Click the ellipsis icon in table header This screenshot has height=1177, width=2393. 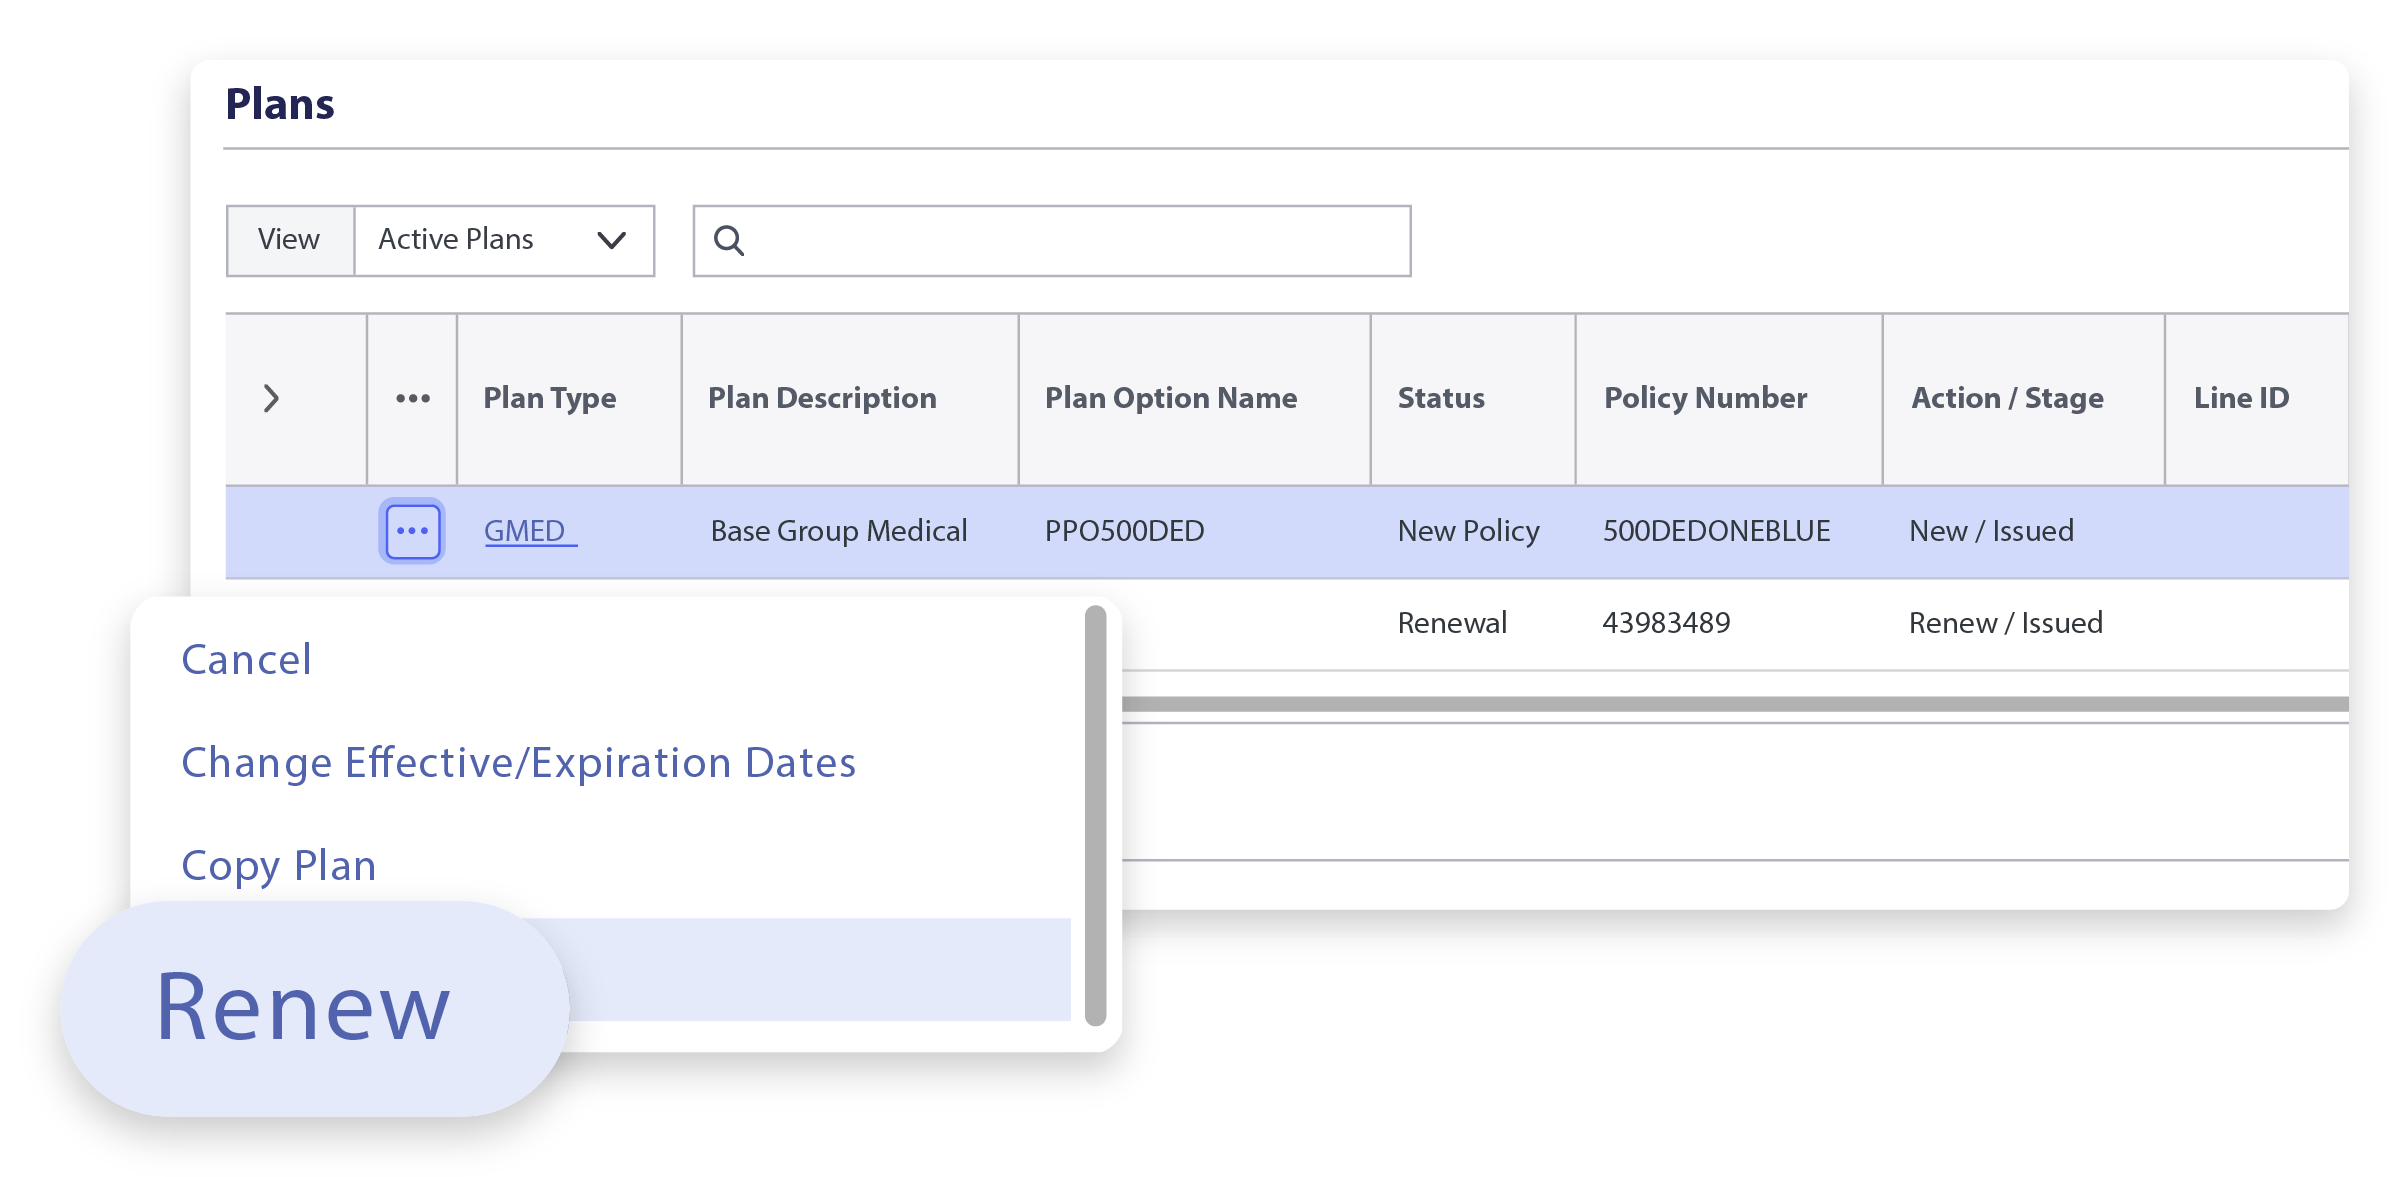point(412,398)
